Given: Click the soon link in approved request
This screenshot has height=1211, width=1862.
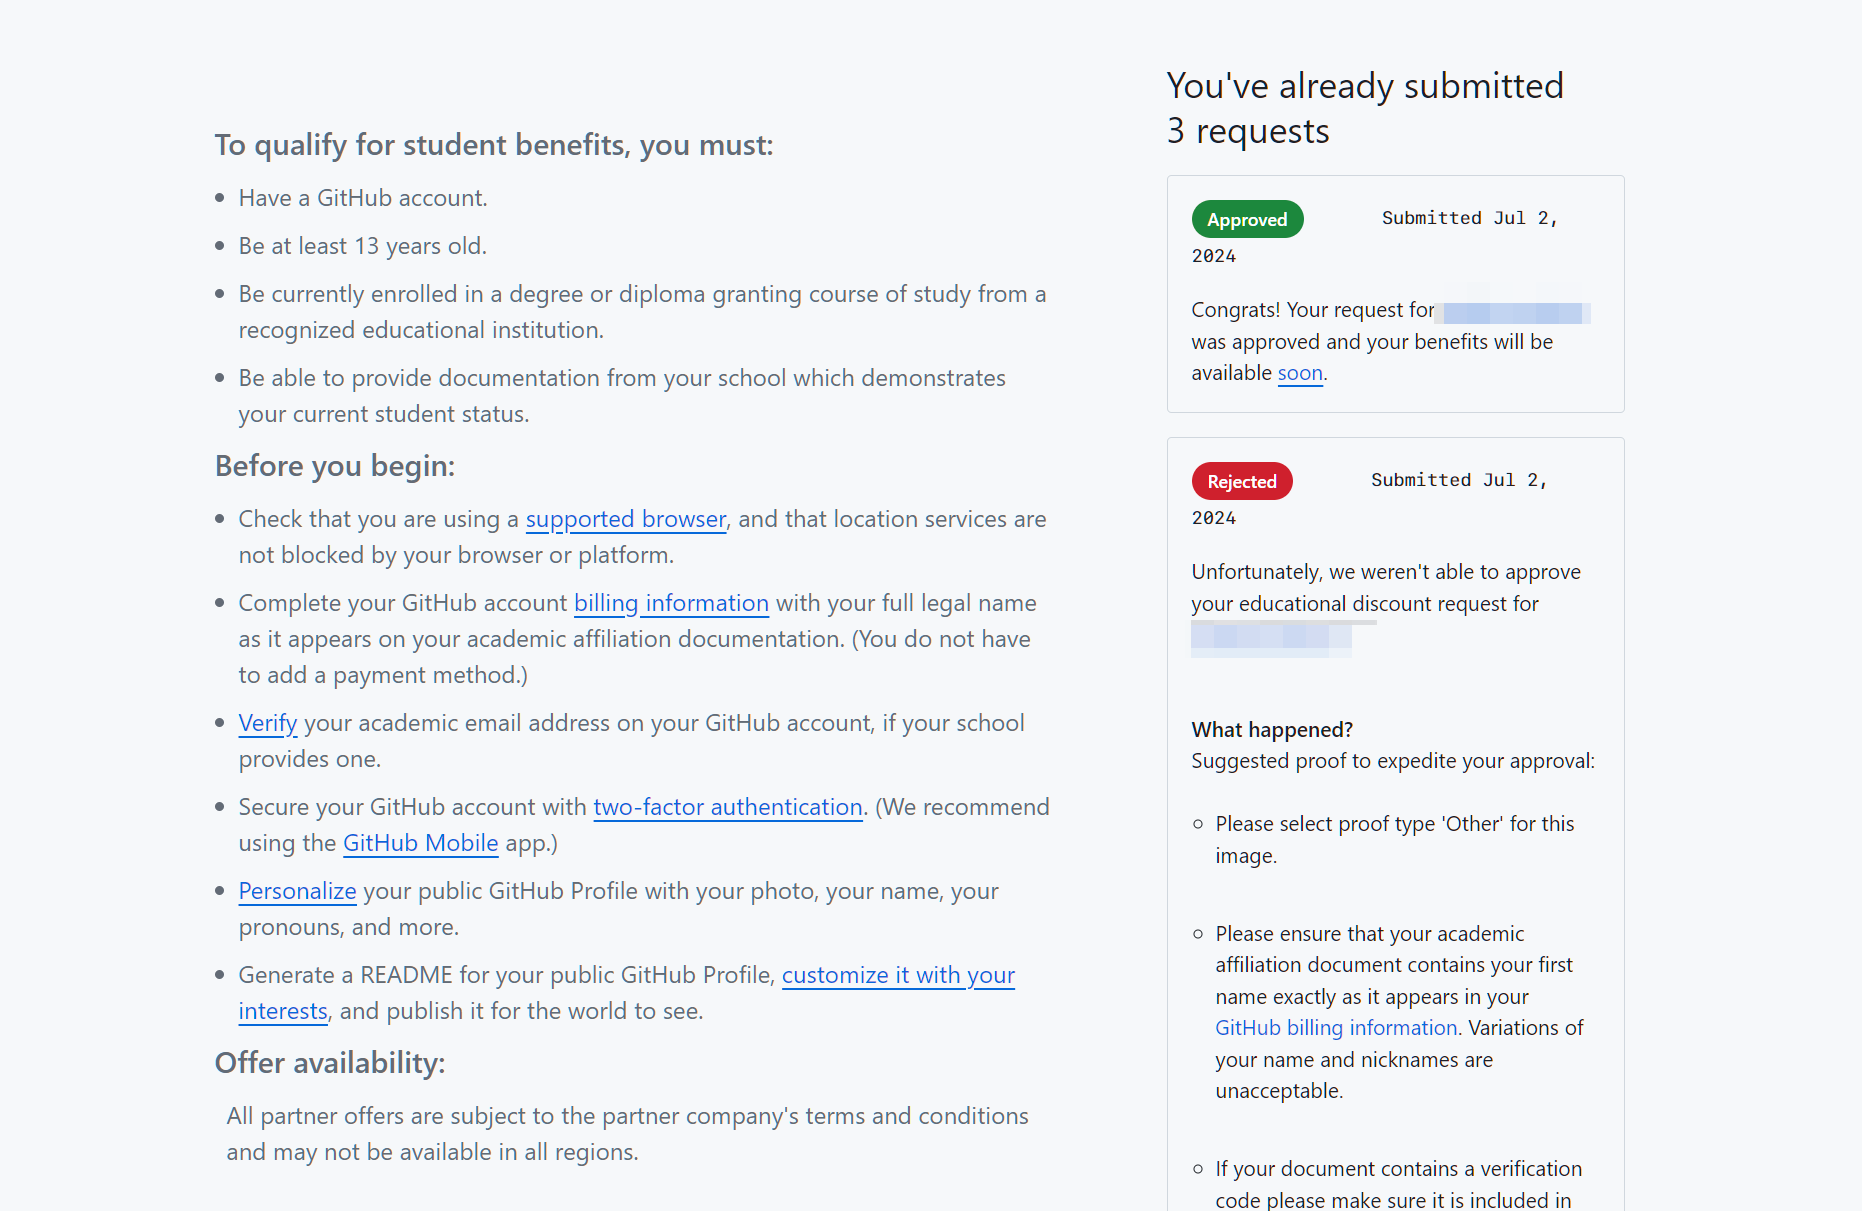Looking at the screenshot, I should click(x=1300, y=373).
